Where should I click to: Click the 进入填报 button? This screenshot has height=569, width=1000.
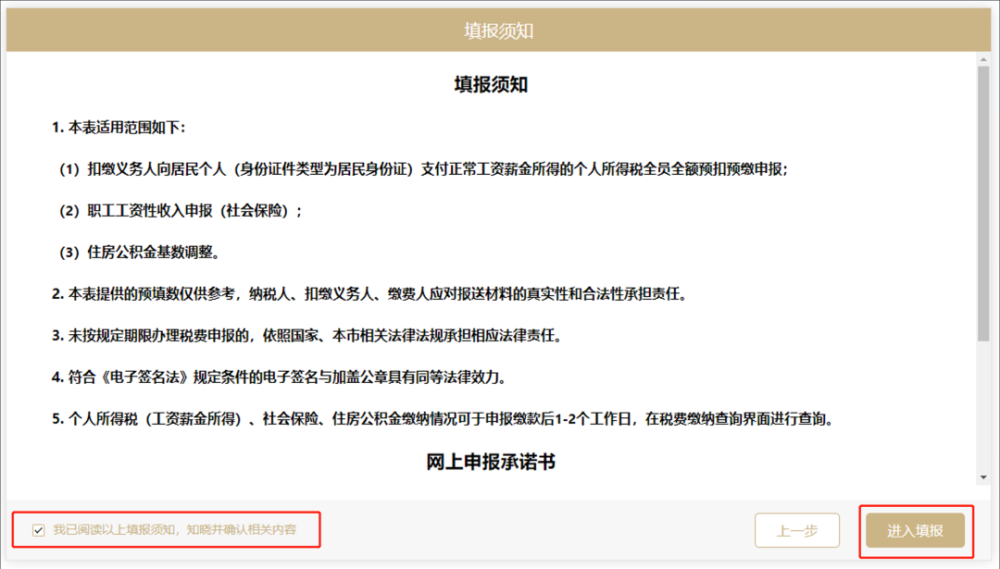[915, 531]
